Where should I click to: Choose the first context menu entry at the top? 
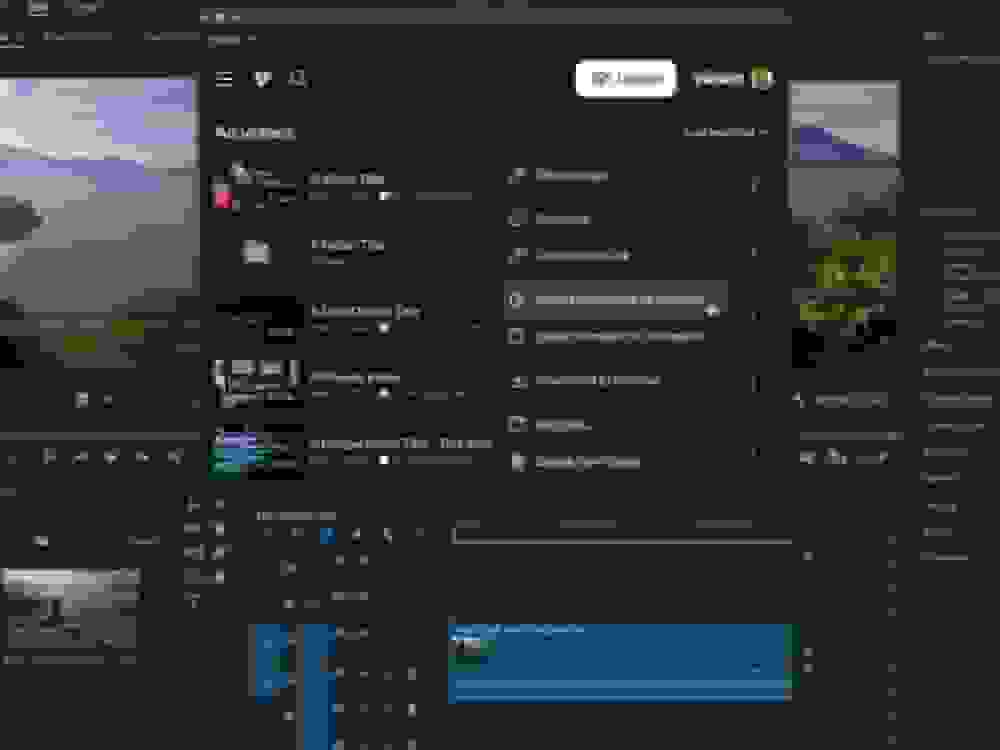tap(559, 175)
